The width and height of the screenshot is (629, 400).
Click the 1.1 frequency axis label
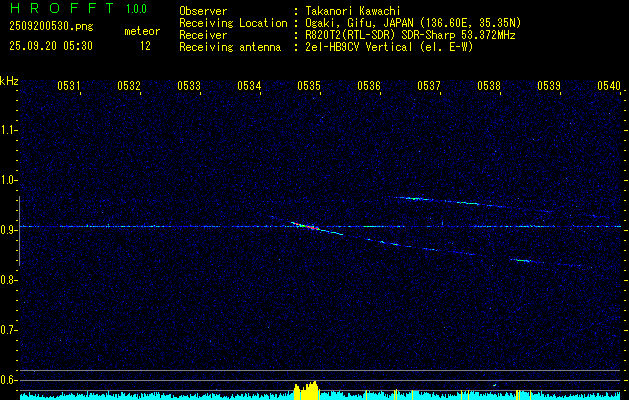point(7,130)
